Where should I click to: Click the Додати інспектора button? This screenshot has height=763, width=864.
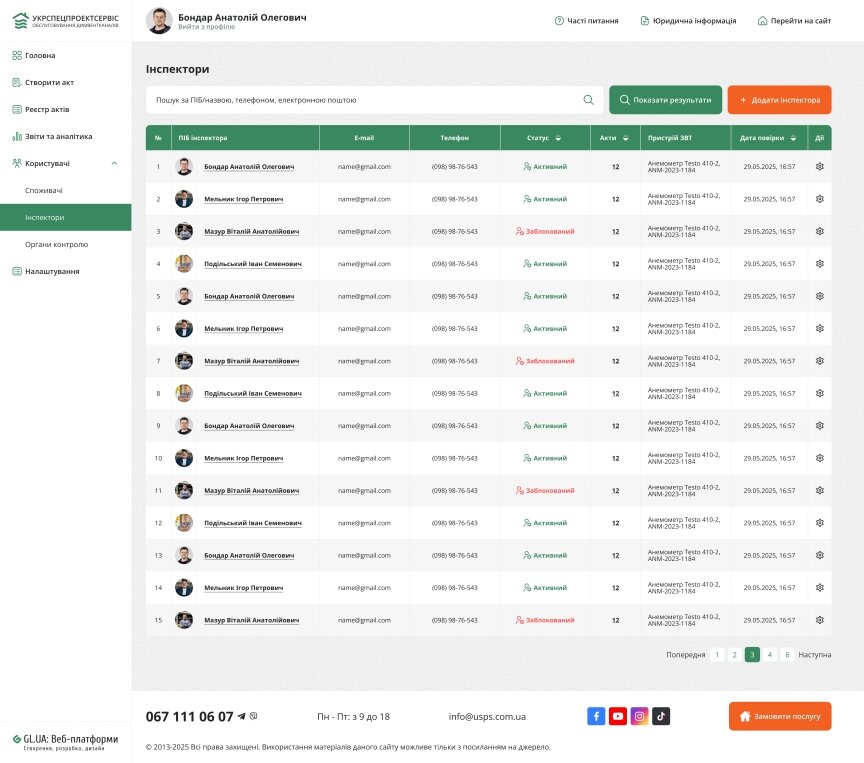pos(779,100)
